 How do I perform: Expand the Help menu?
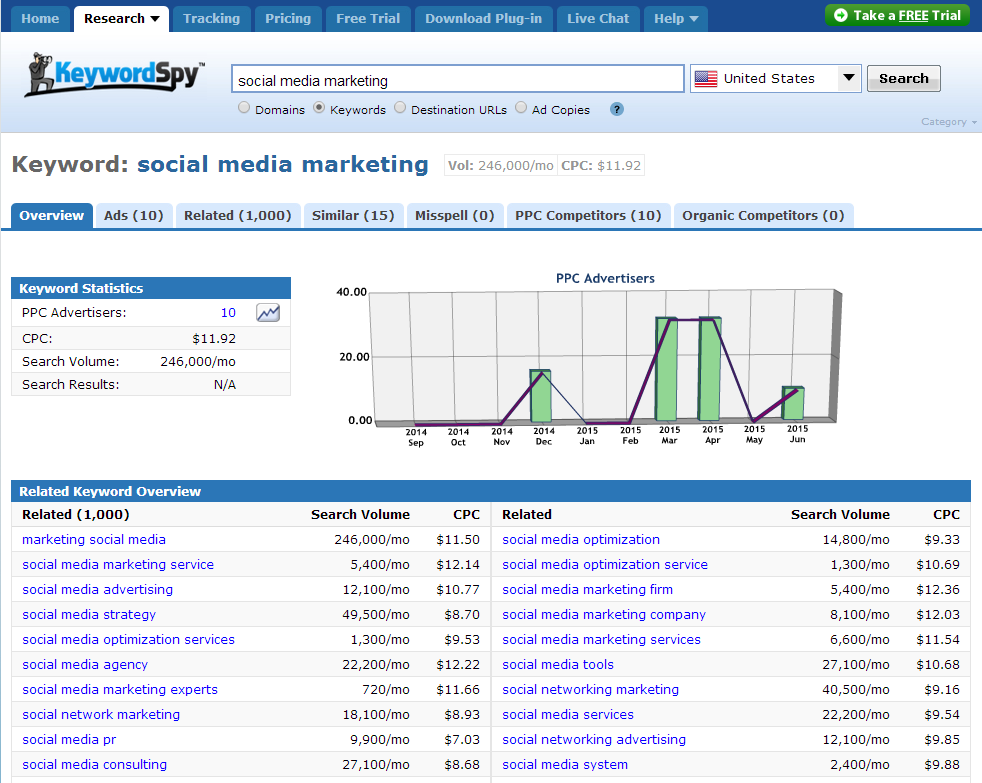click(x=676, y=19)
